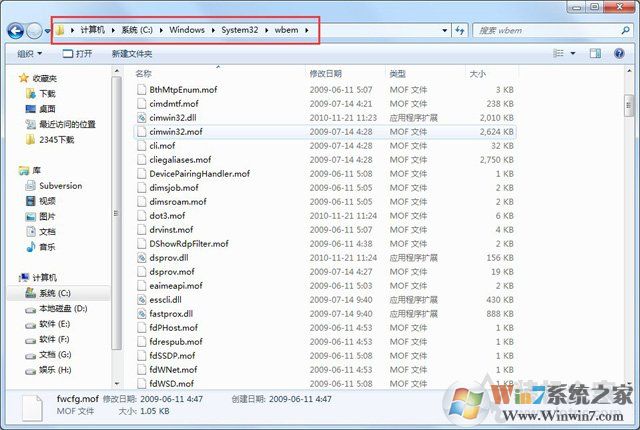Select file DevicePairingHandler.mof
The image size is (640, 430).
point(200,174)
